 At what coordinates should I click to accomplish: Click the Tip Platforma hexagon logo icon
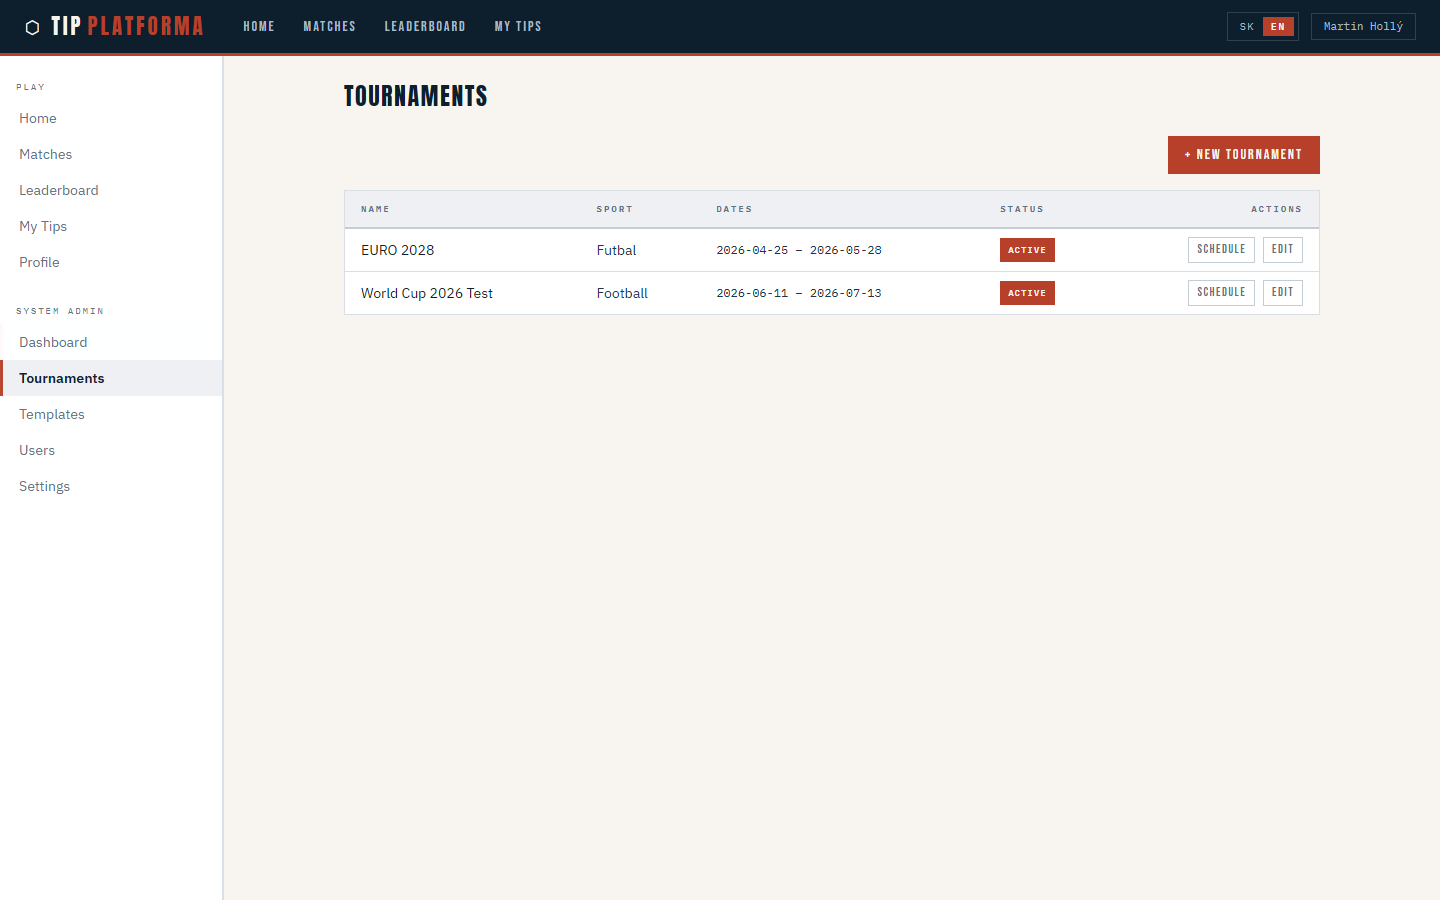[32, 27]
